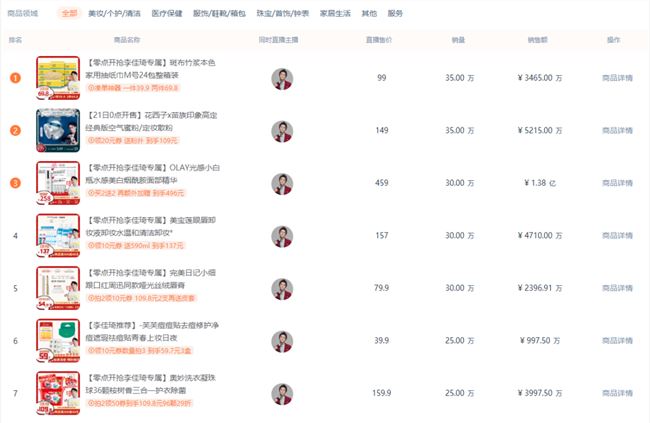Open the 花西子 air powder thumbnail
Screen dimensions: 650x423
tap(58, 131)
